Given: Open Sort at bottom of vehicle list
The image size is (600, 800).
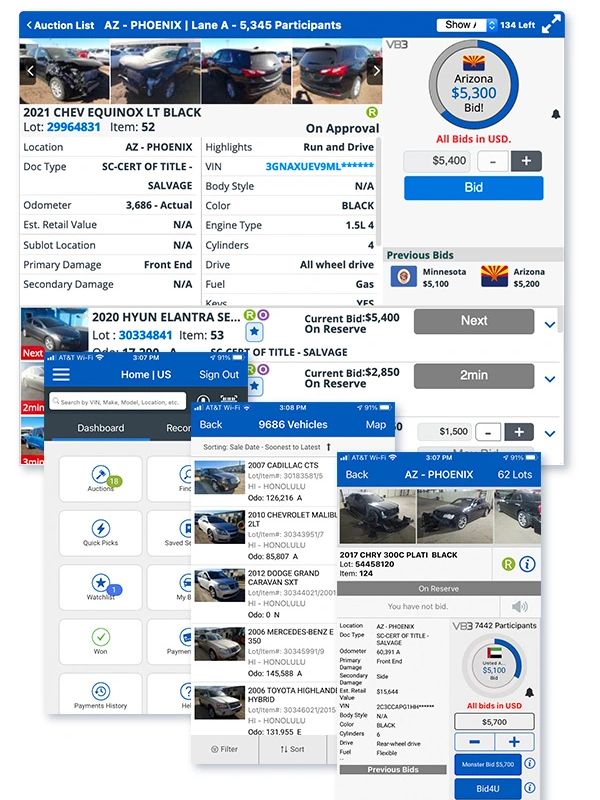Looking at the screenshot, I should point(292,749).
